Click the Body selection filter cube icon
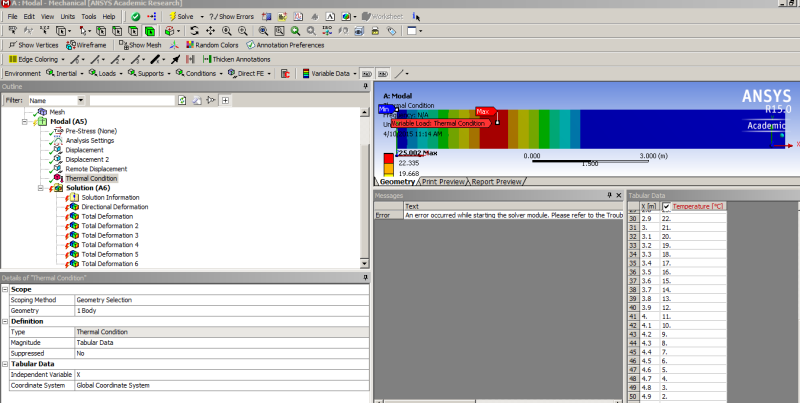 click(149, 31)
